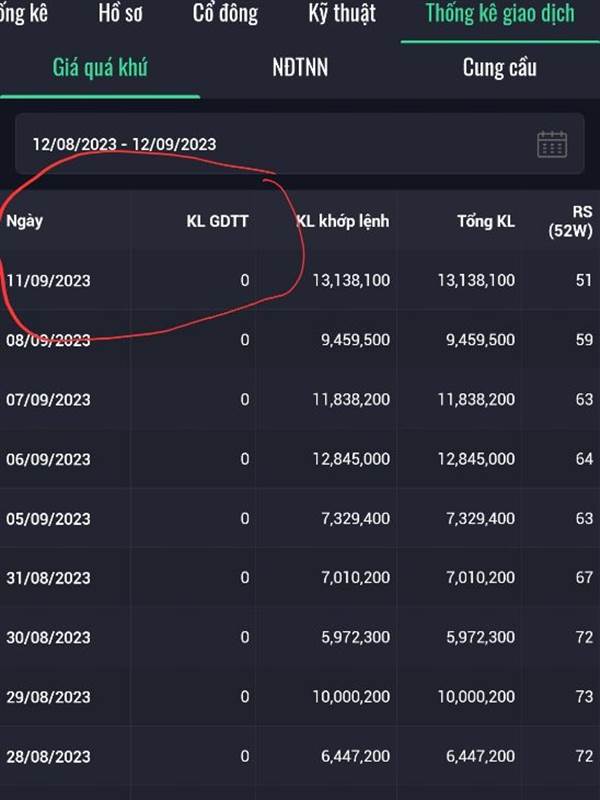
Task: Click total volume 10,000,200 cell
Action: click(476, 697)
